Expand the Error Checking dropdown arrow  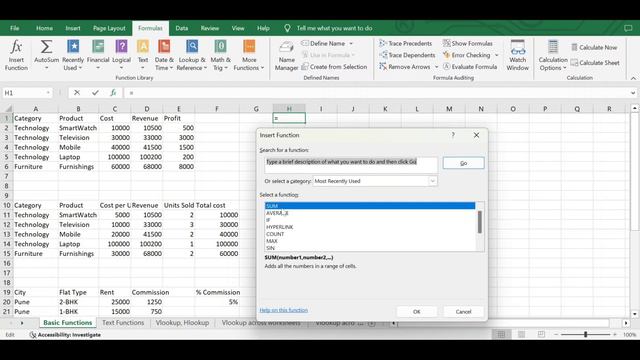point(496,55)
